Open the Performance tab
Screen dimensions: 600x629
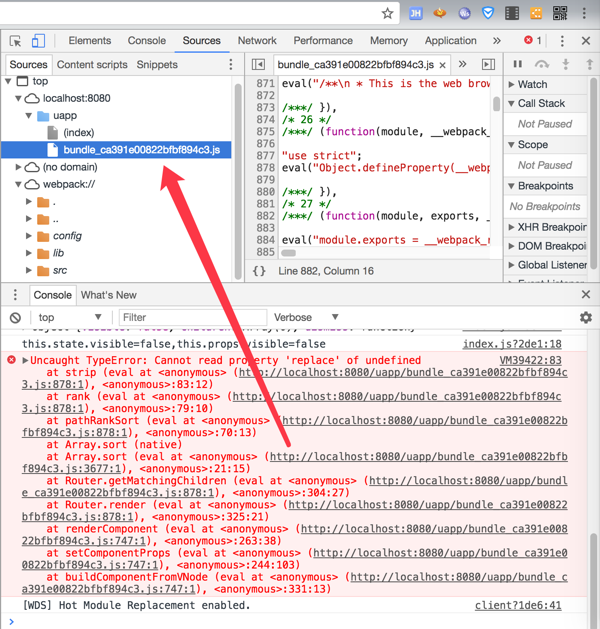pyautogui.click(x=323, y=41)
